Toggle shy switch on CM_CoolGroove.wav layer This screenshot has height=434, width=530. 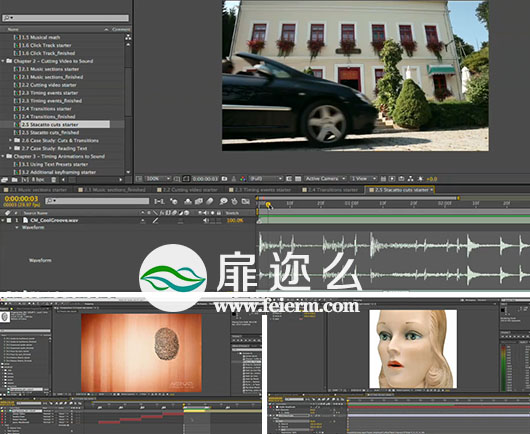click(143, 220)
